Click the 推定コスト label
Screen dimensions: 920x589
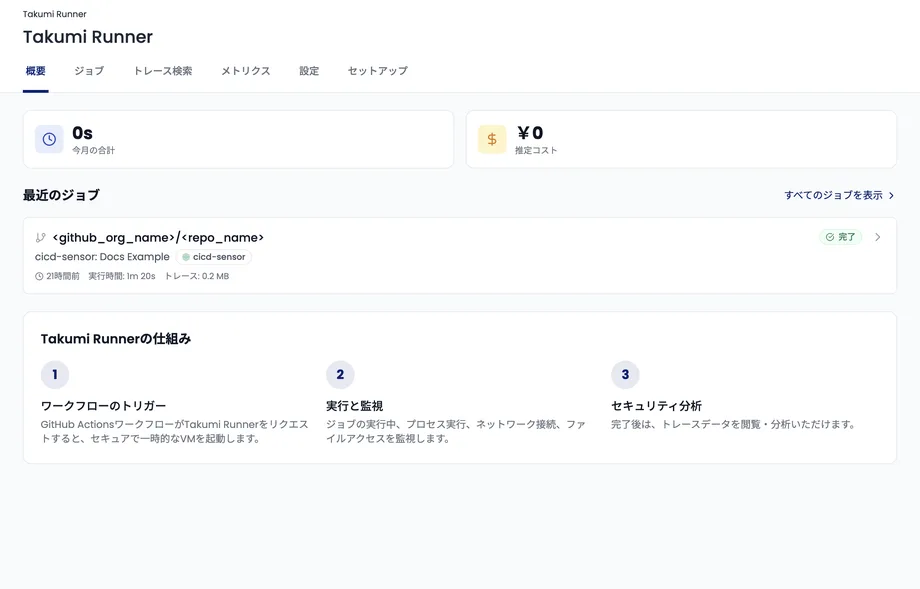536,150
